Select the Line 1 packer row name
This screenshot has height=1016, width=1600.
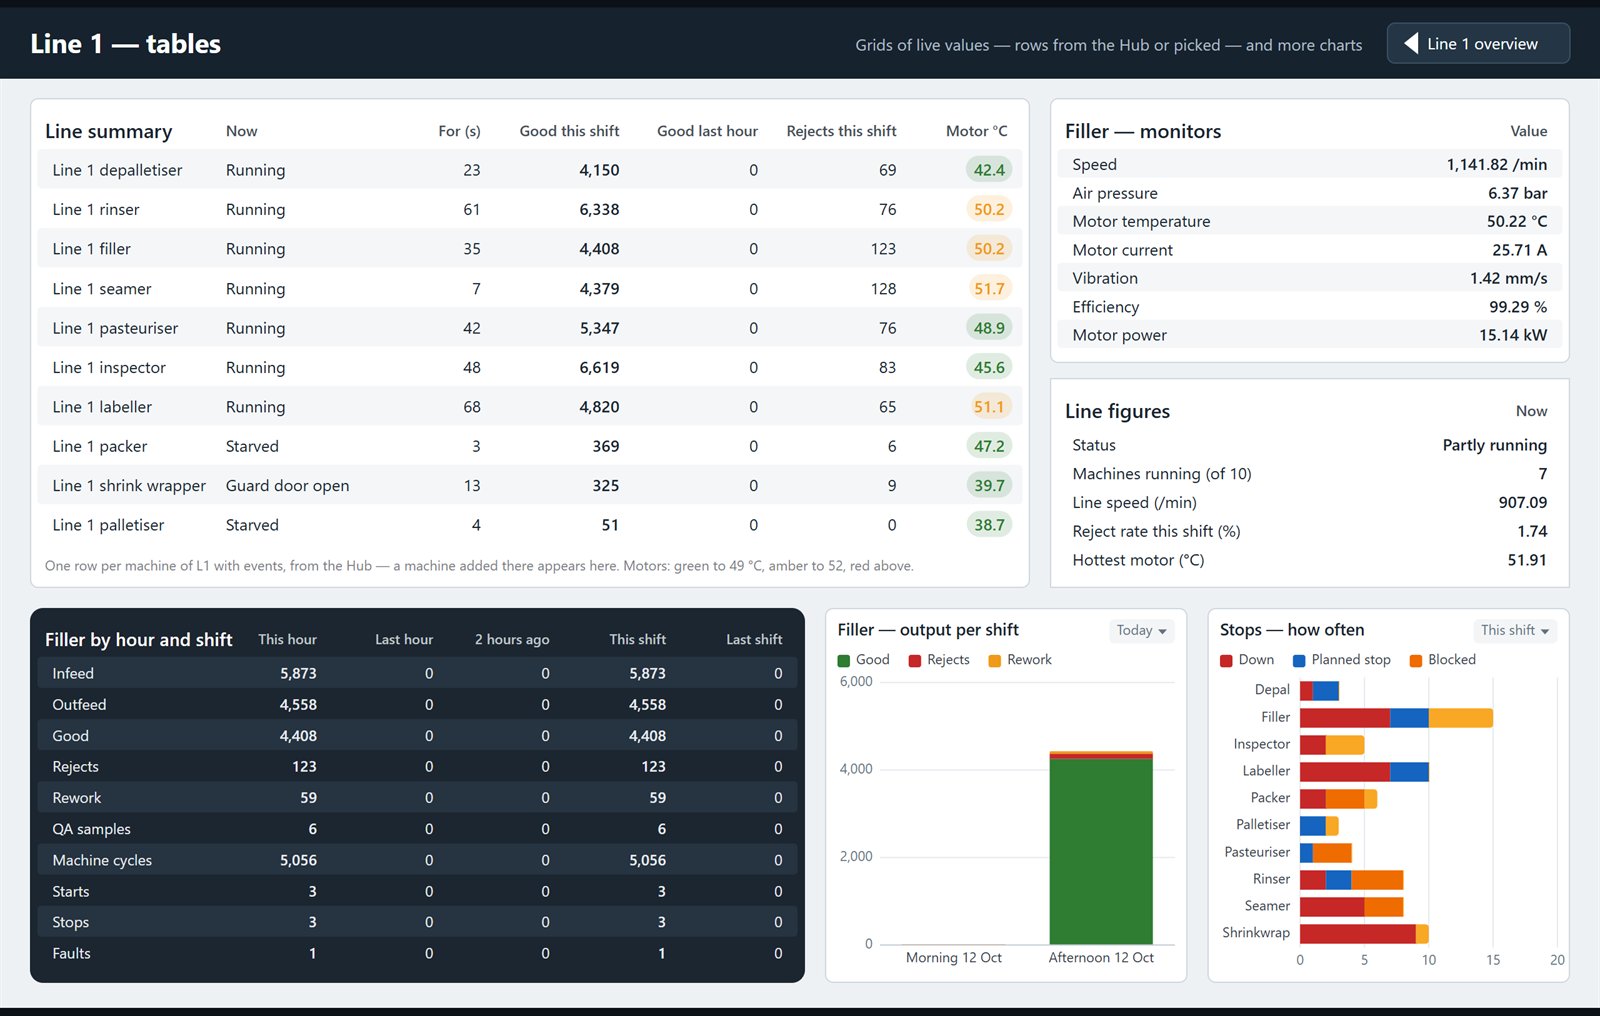point(100,446)
